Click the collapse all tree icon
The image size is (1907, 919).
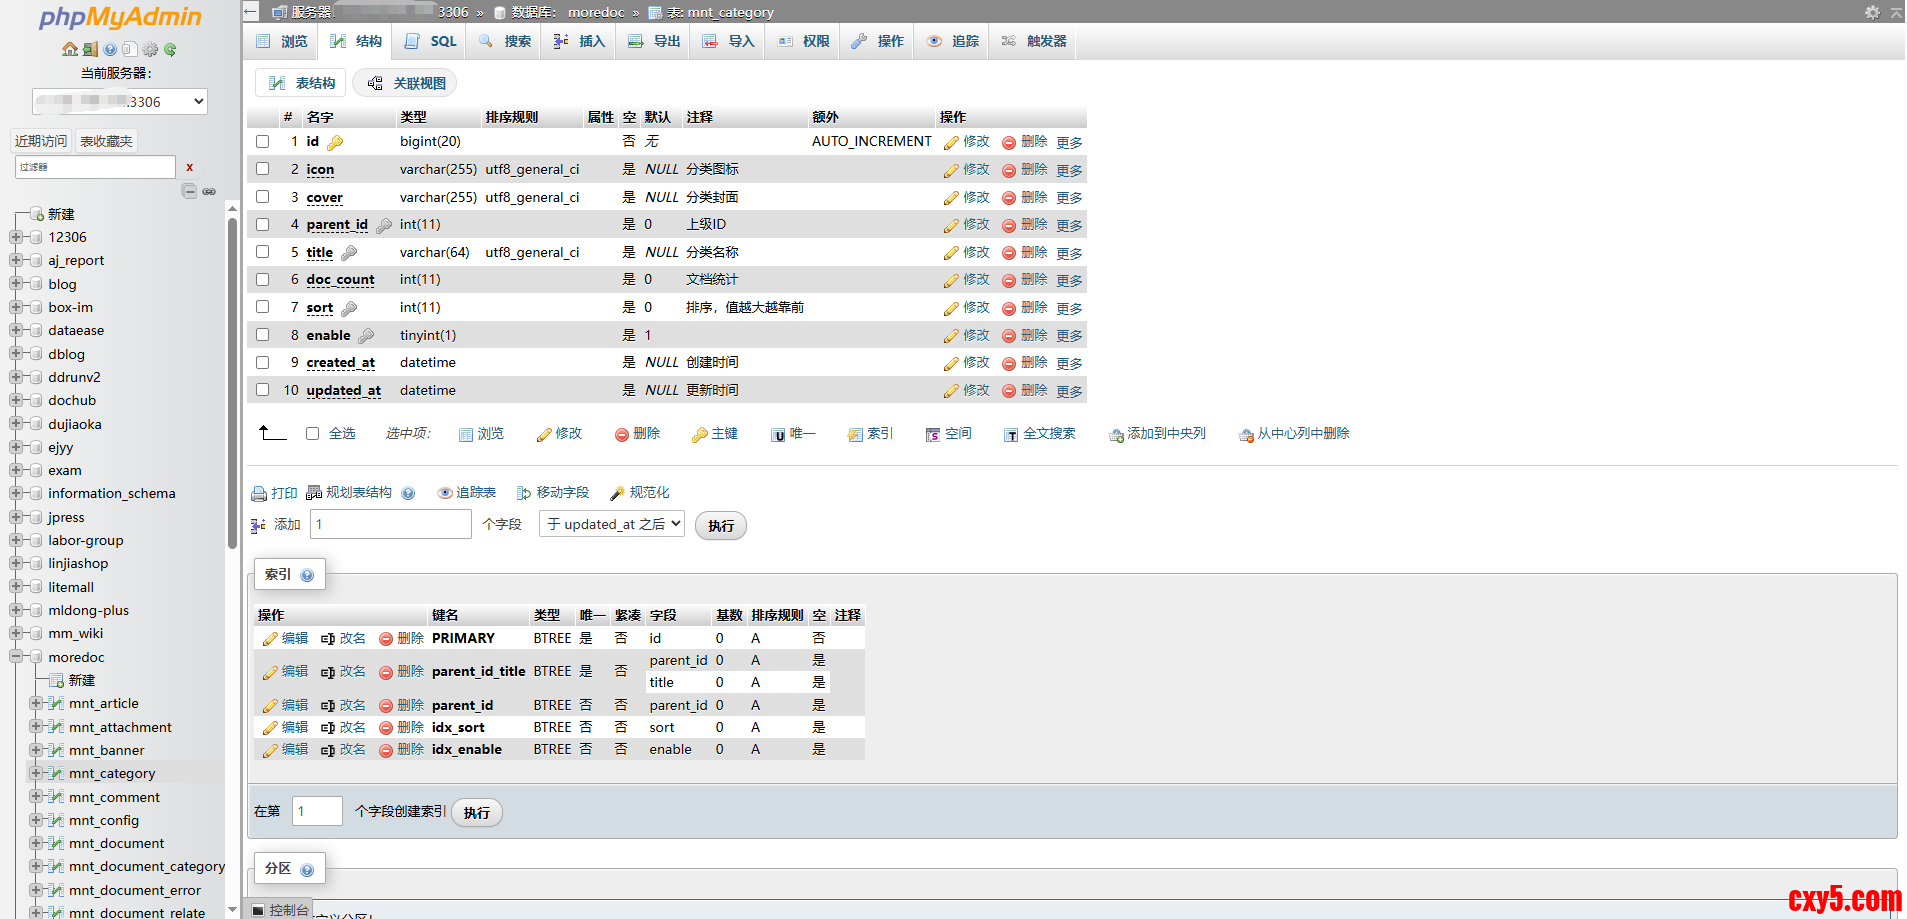pyautogui.click(x=189, y=191)
